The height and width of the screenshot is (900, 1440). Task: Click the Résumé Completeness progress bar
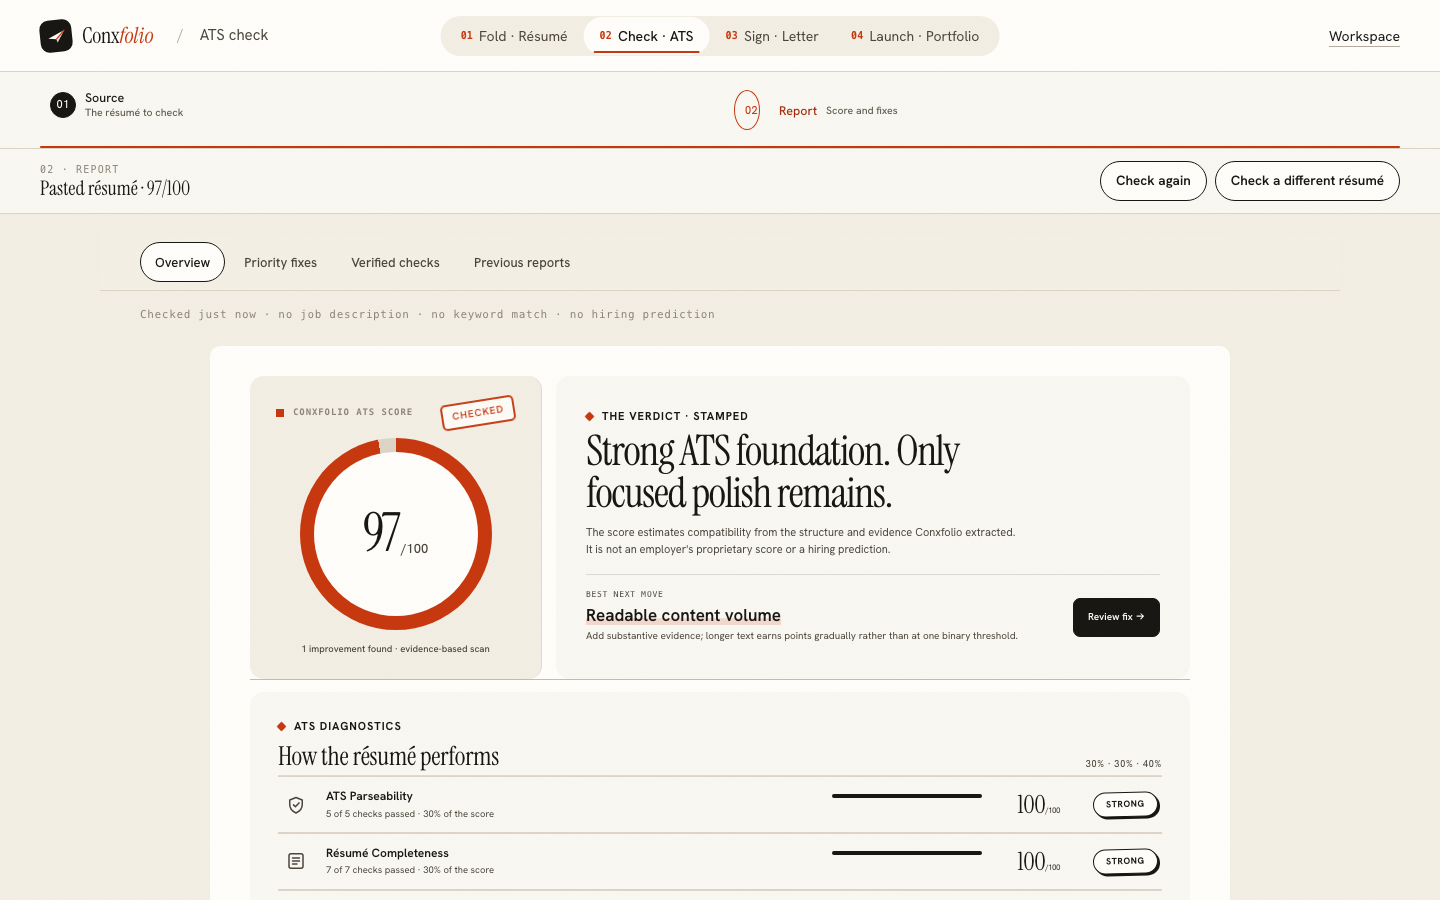click(x=907, y=853)
